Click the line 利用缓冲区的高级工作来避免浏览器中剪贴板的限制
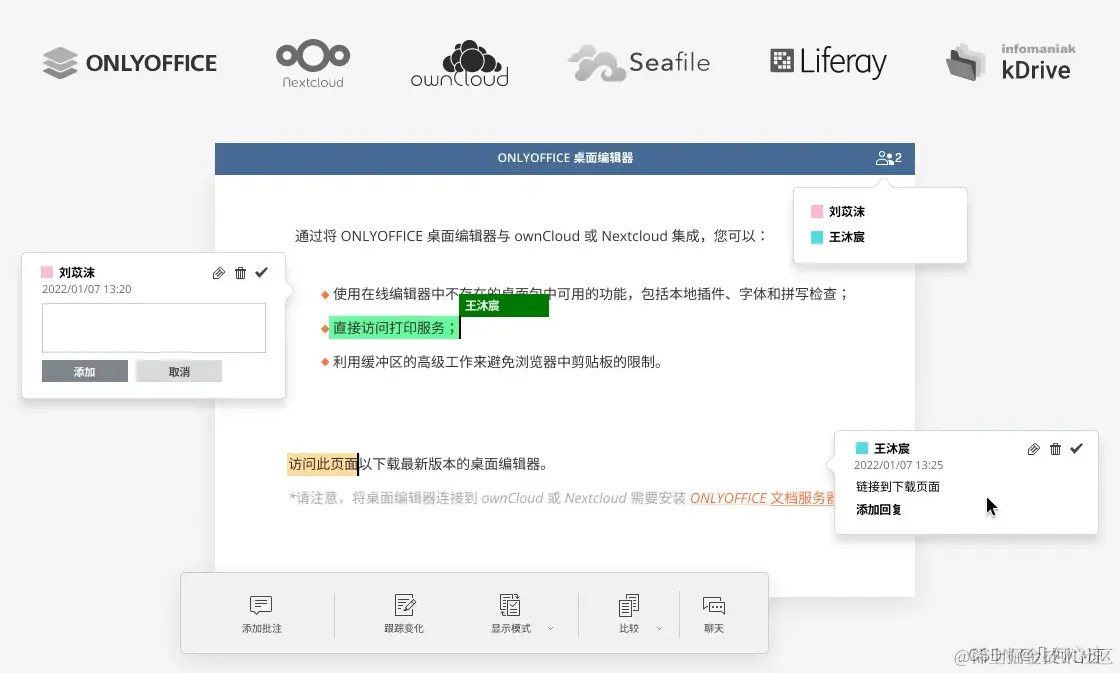This screenshot has width=1120, height=673. [497, 362]
